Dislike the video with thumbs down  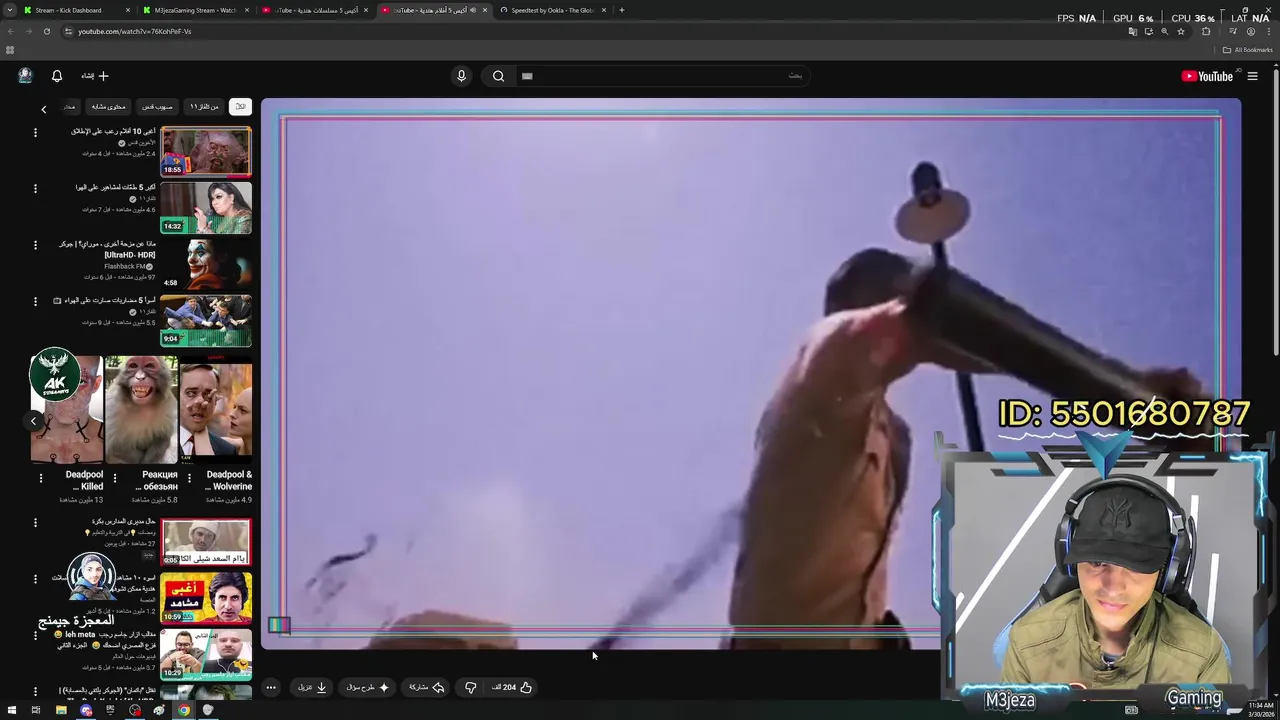[470, 687]
